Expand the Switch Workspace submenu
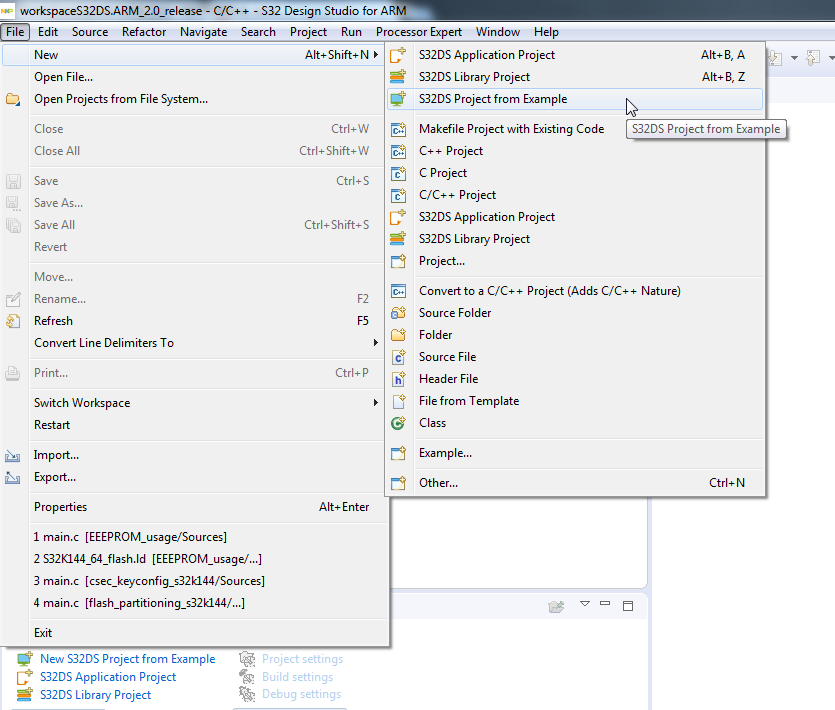Viewport: 835px width, 710px height. 376,403
